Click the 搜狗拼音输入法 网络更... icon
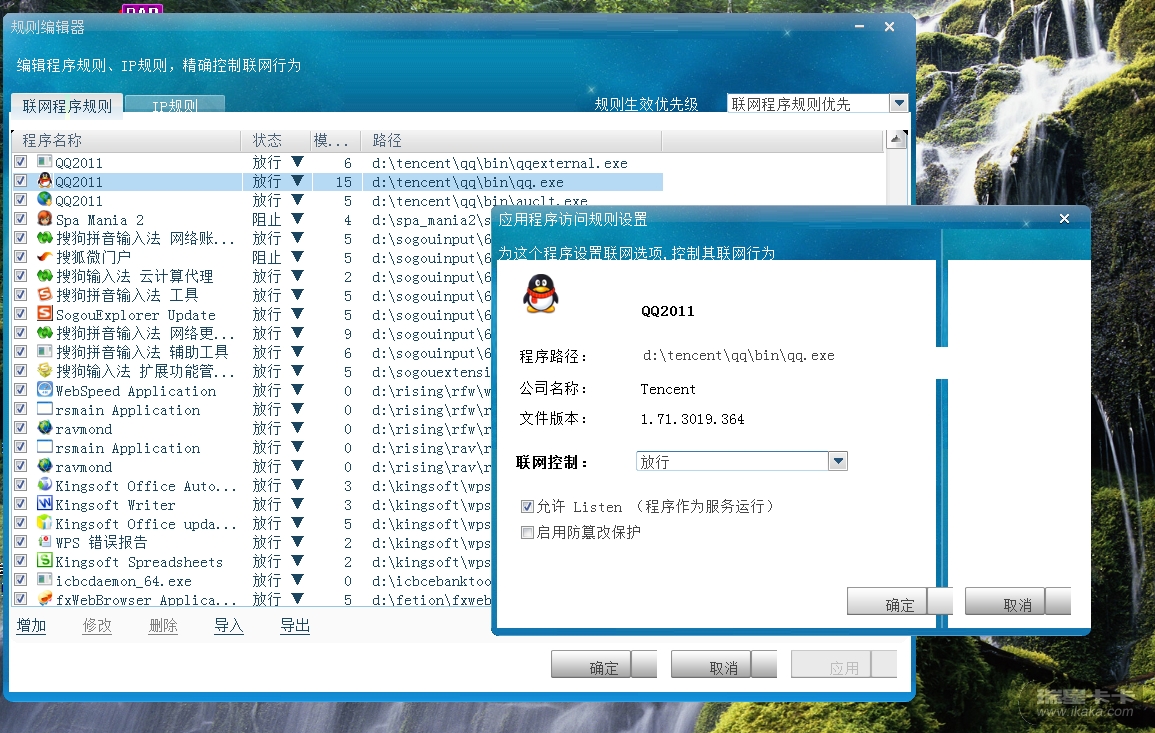The height and width of the screenshot is (733, 1155). tap(44, 333)
